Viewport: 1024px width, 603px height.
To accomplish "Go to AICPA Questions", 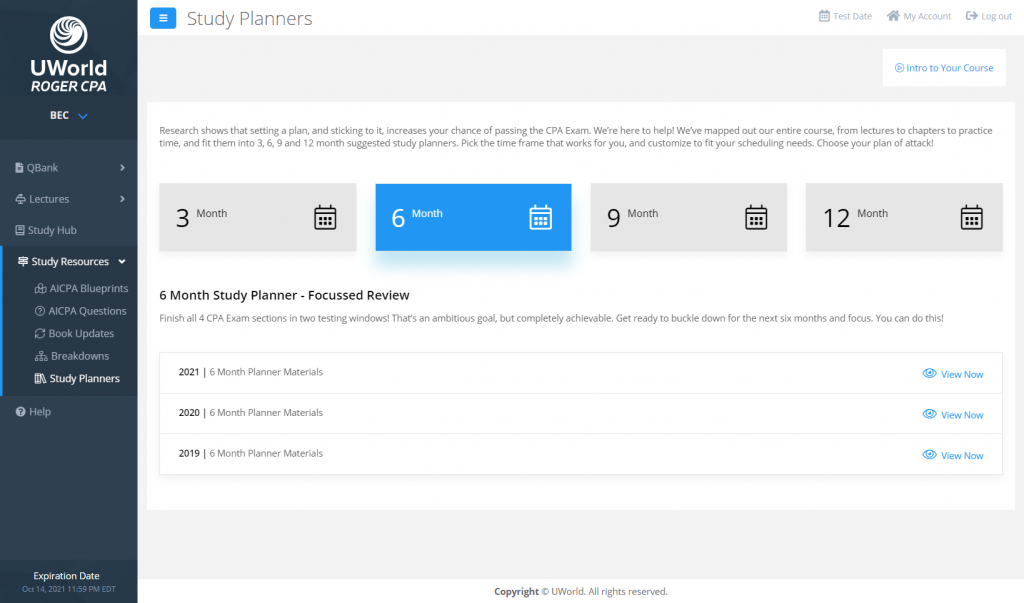I will [x=88, y=311].
